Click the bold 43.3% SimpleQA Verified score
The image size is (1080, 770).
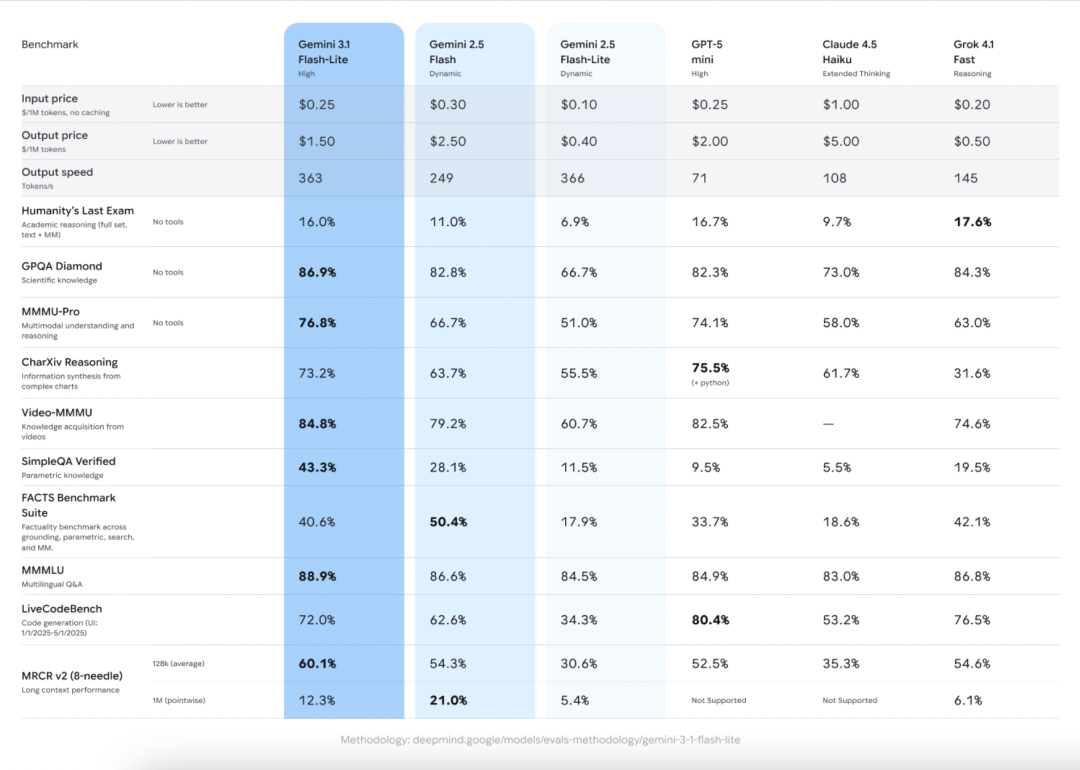click(318, 467)
